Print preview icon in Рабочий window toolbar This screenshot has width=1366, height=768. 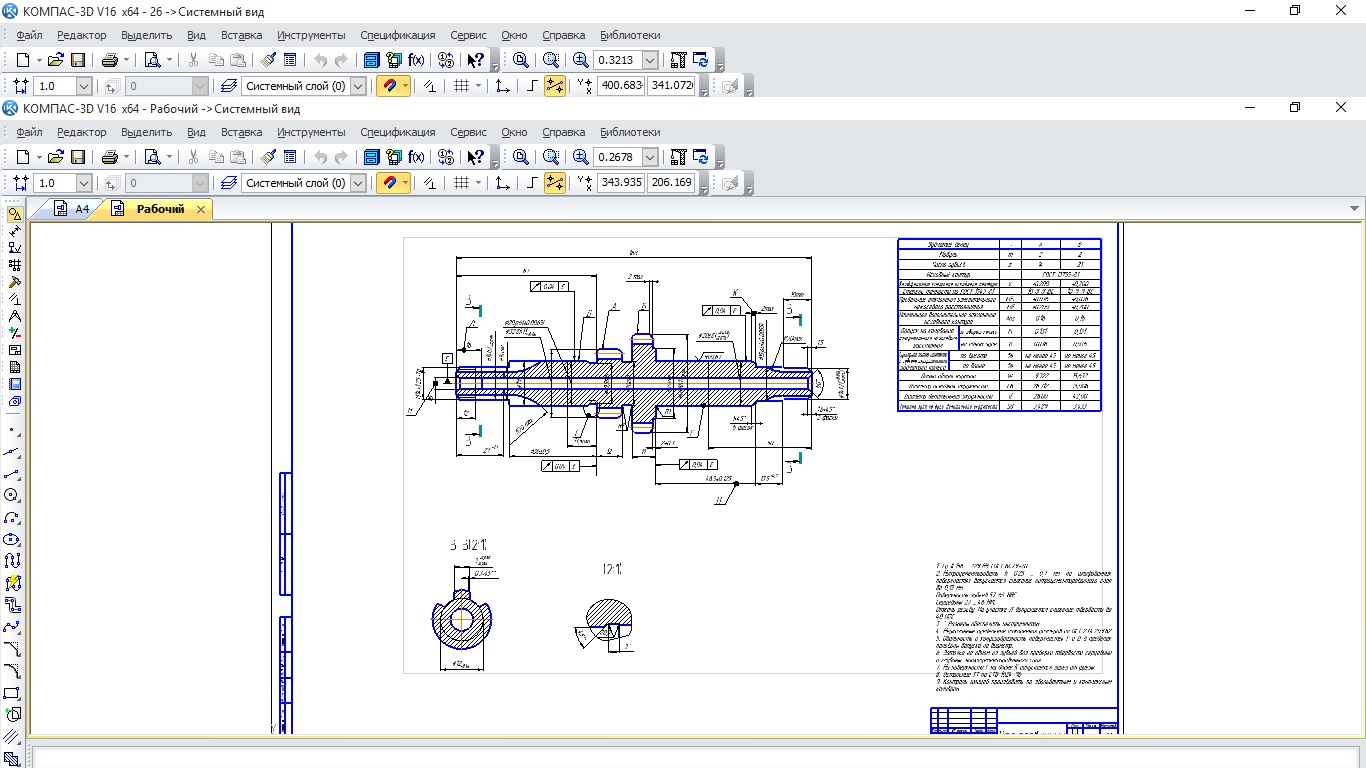[x=153, y=157]
